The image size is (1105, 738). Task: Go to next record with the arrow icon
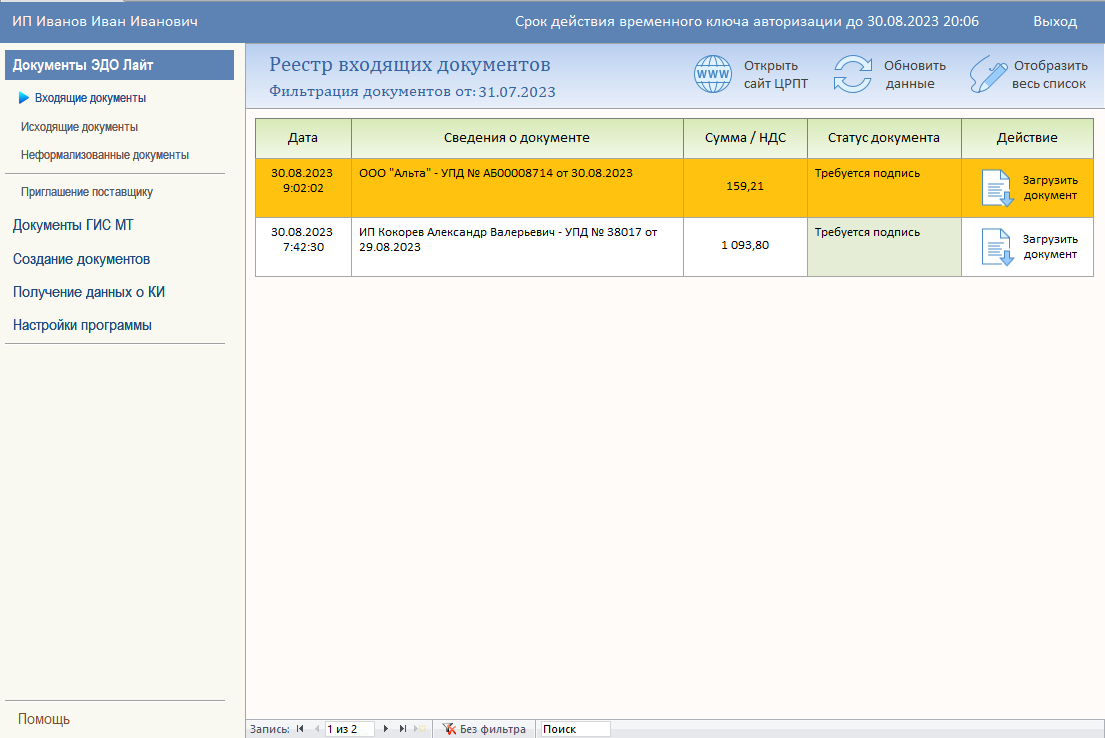pos(385,728)
